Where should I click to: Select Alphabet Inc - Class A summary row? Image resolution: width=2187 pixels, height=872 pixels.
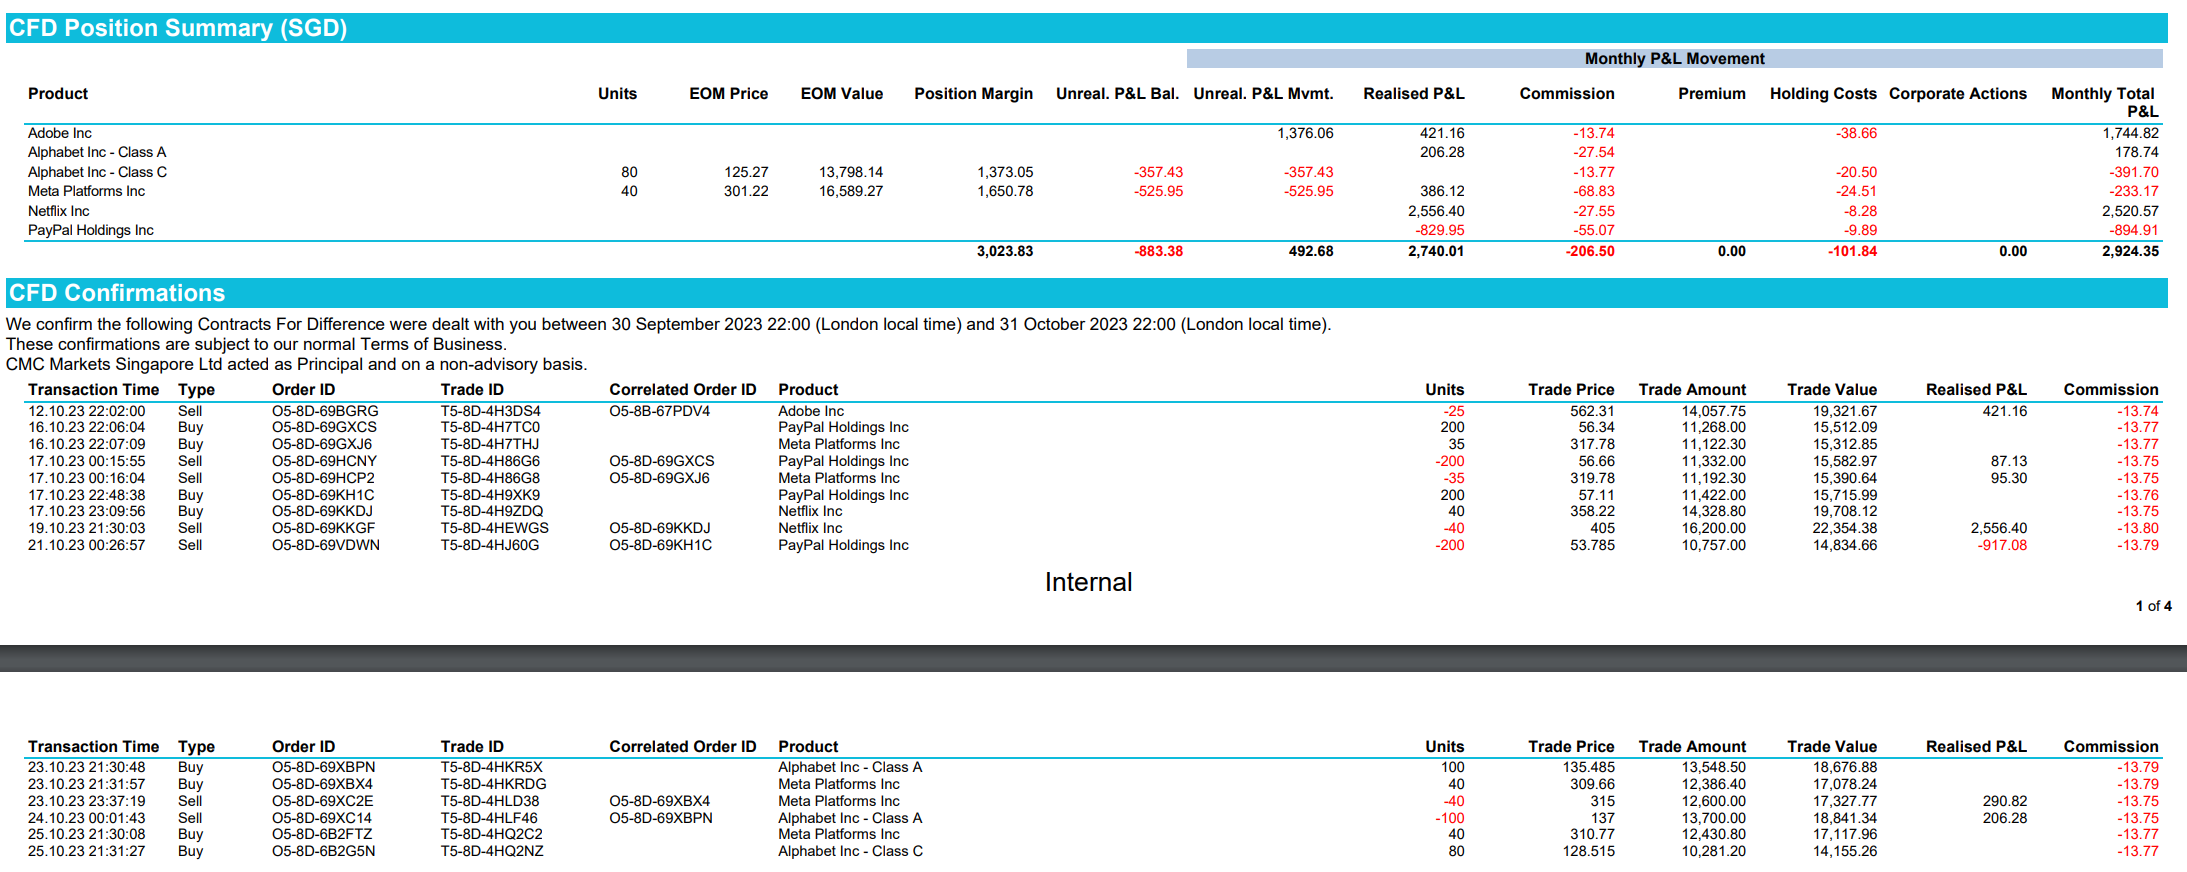click(1093, 152)
